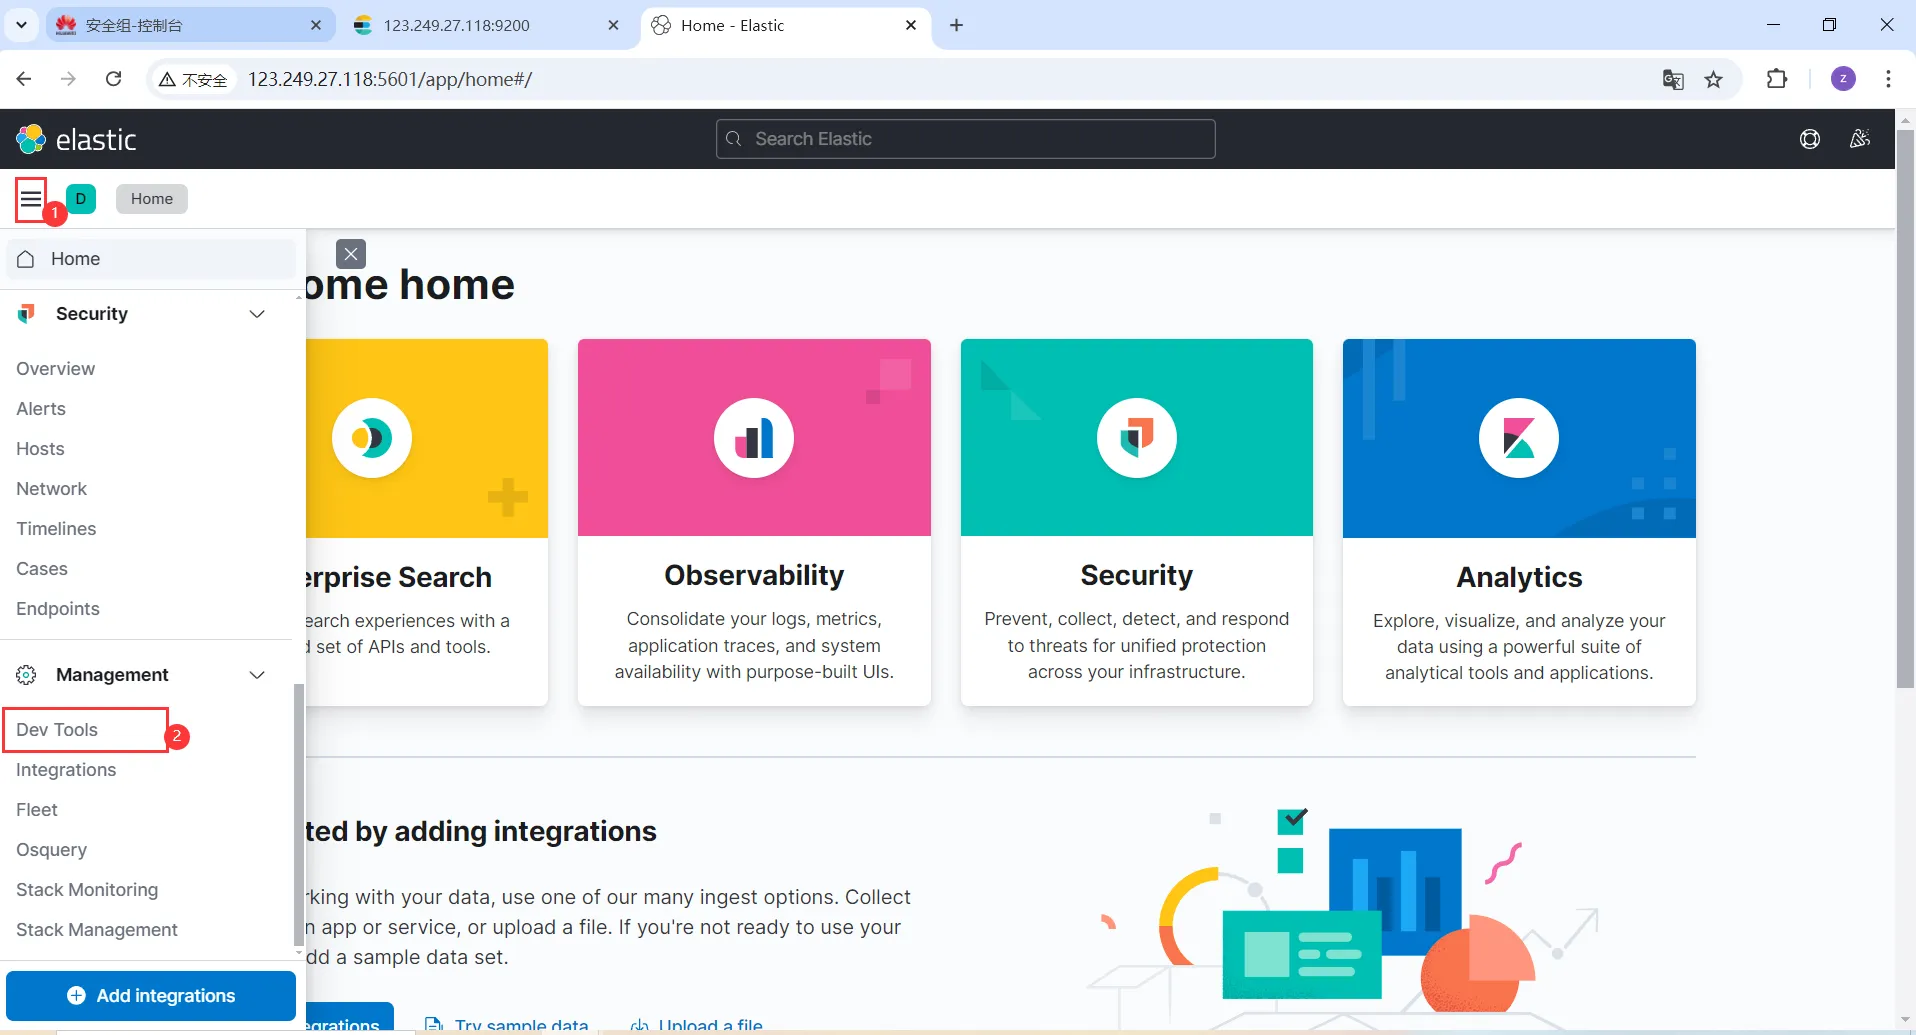Close the Home - Elastic tab
The height and width of the screenshot is (1035, 1916).
tap(911, 25)
